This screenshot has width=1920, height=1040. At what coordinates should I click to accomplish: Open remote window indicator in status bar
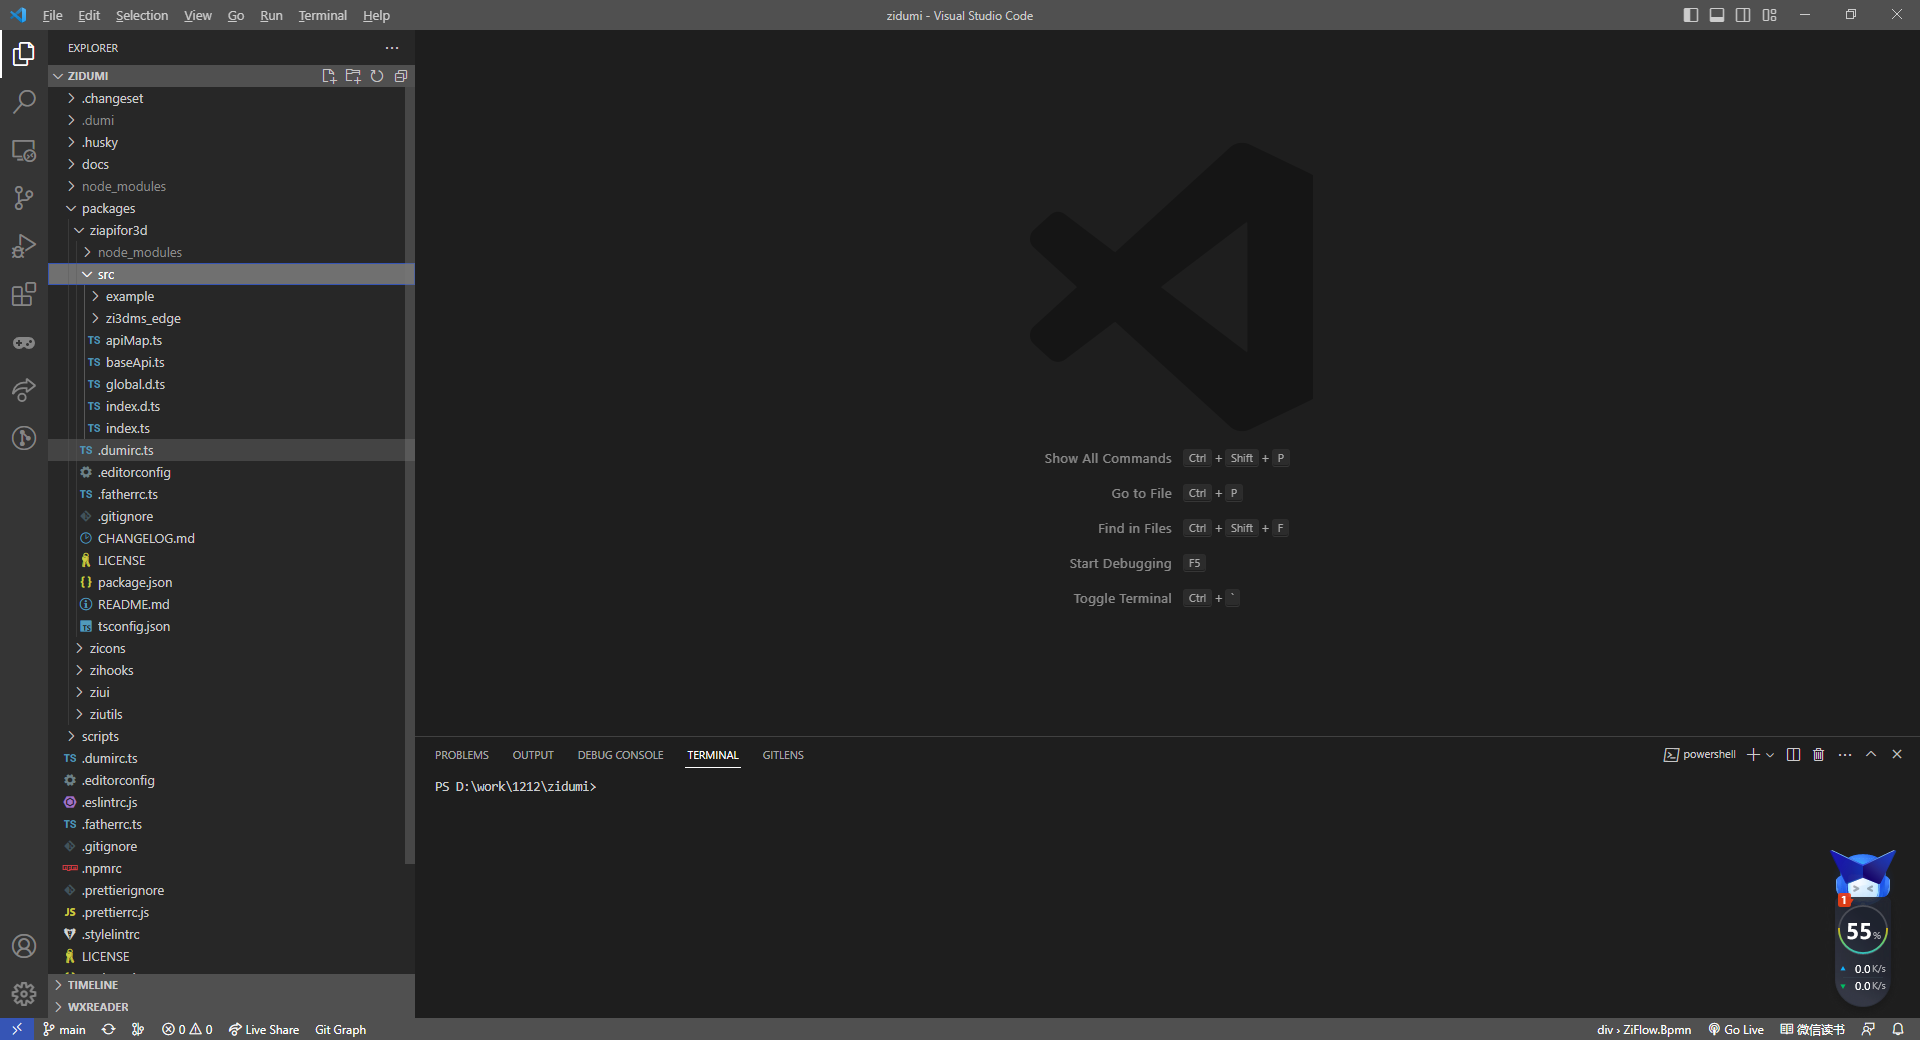[17, 1029]
